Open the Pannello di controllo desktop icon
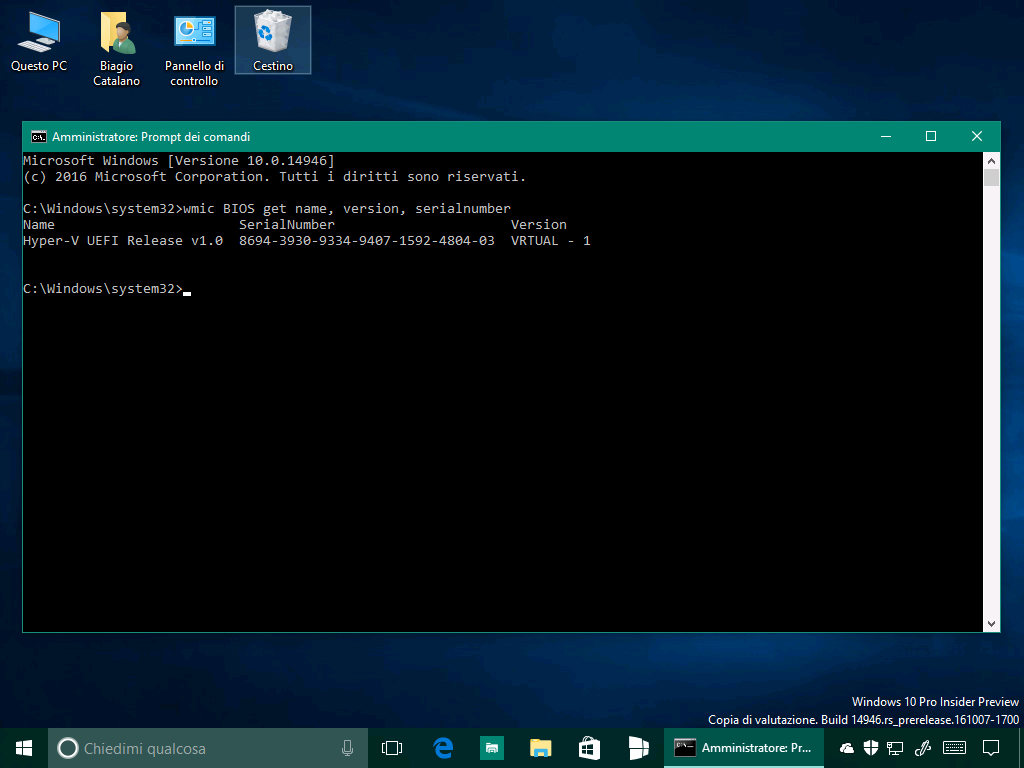Viewport: 1024px width, 768px height. click(x=194, y=49)
